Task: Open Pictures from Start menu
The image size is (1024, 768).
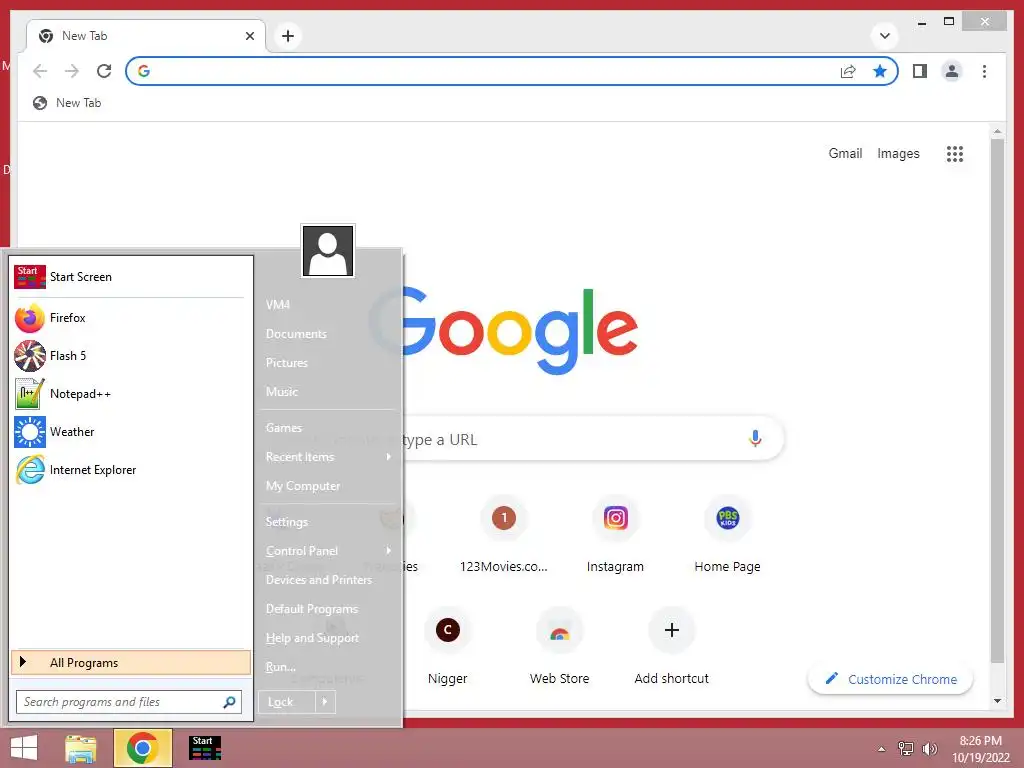Action: pyautogui.click(x=287, y=362)
